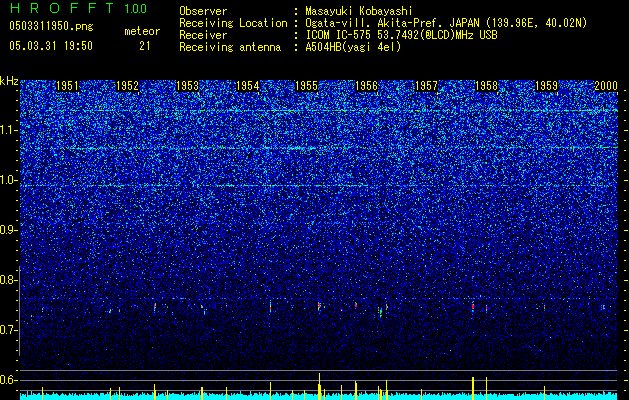The height and width of the screenshot is (400, 629).
Task: Click the 1952 time marker
Action: (127, 86)
